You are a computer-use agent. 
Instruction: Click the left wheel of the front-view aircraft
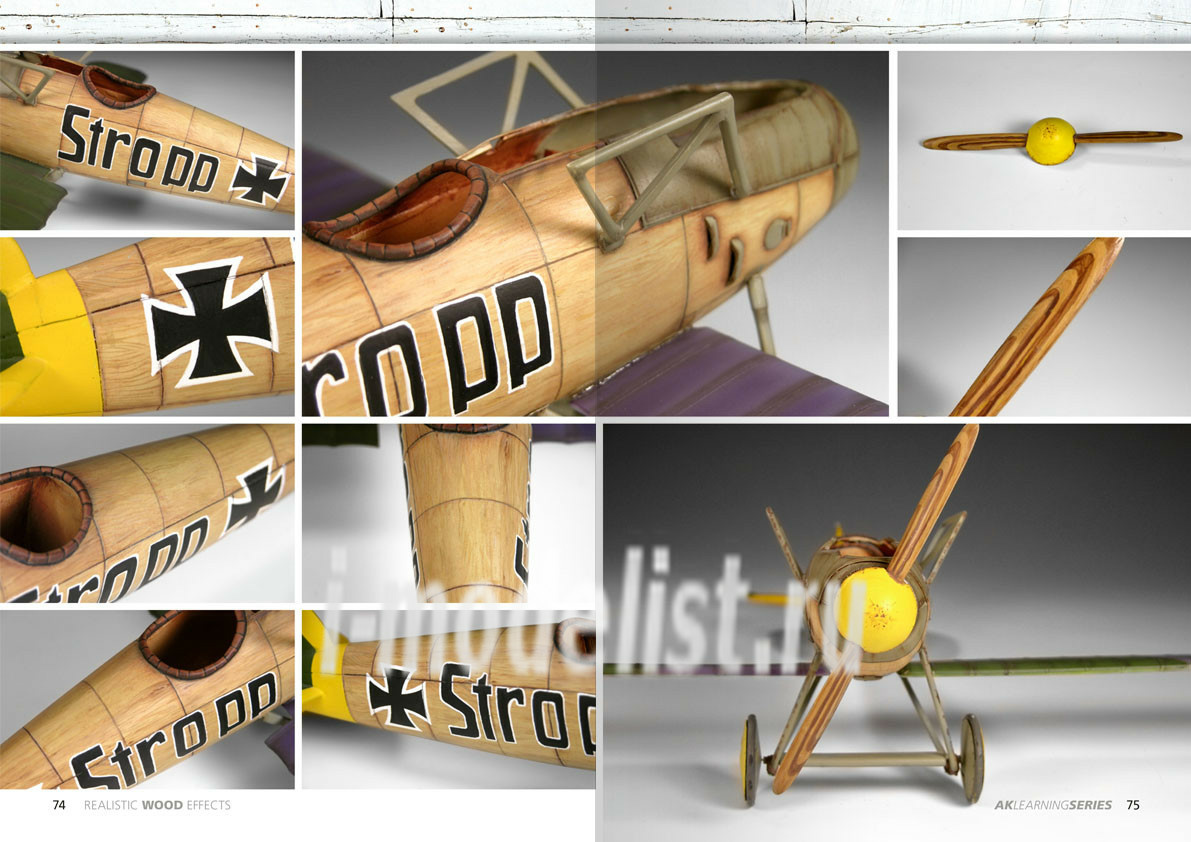751,758
